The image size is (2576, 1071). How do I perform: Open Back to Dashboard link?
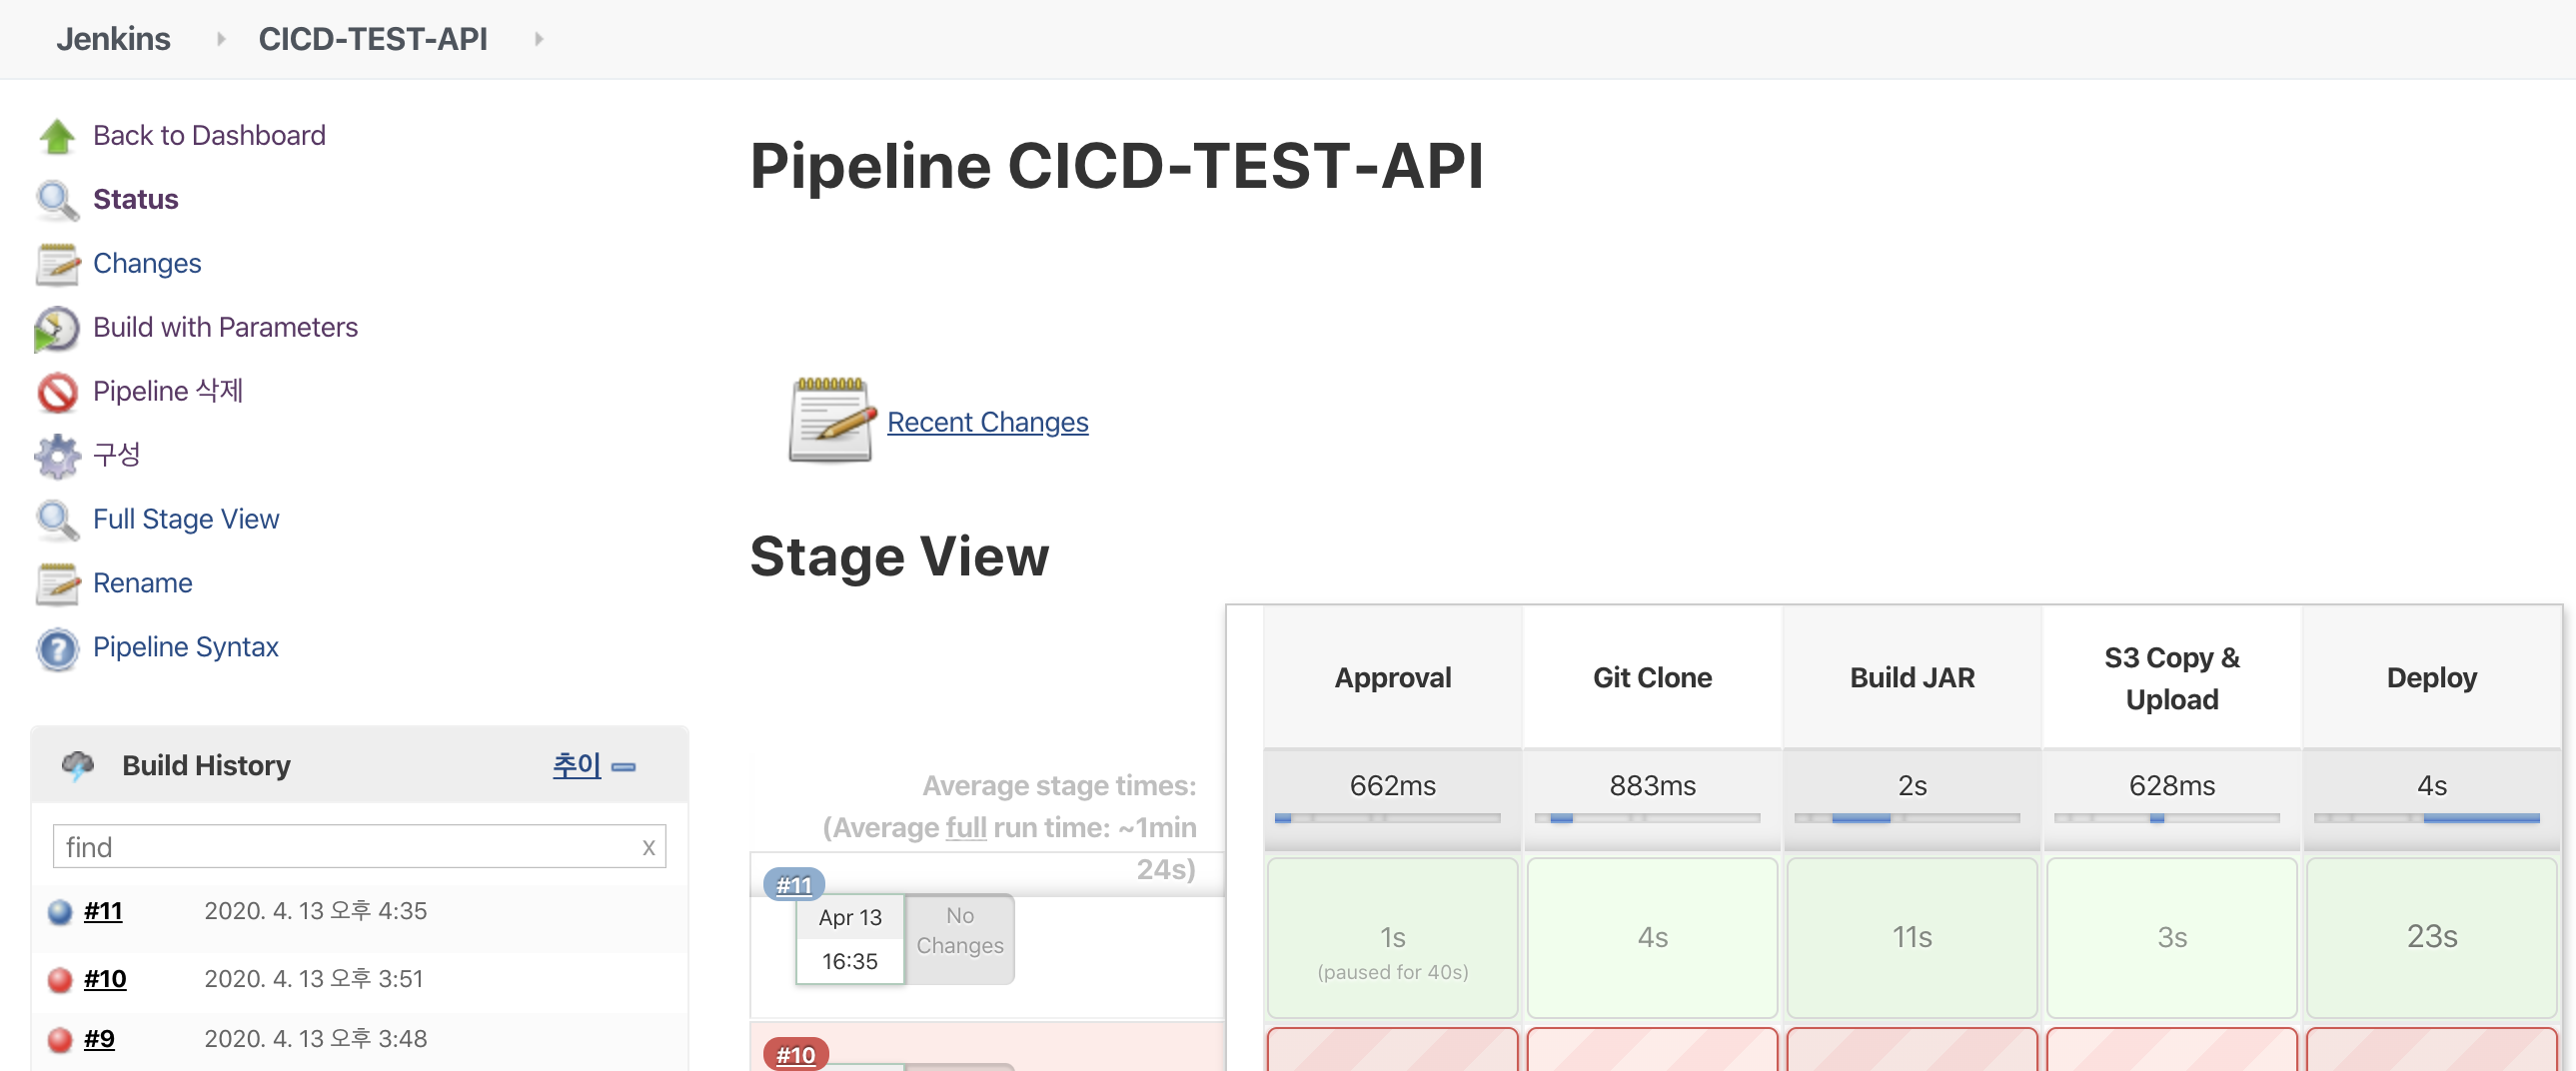(x=209, y=135)
